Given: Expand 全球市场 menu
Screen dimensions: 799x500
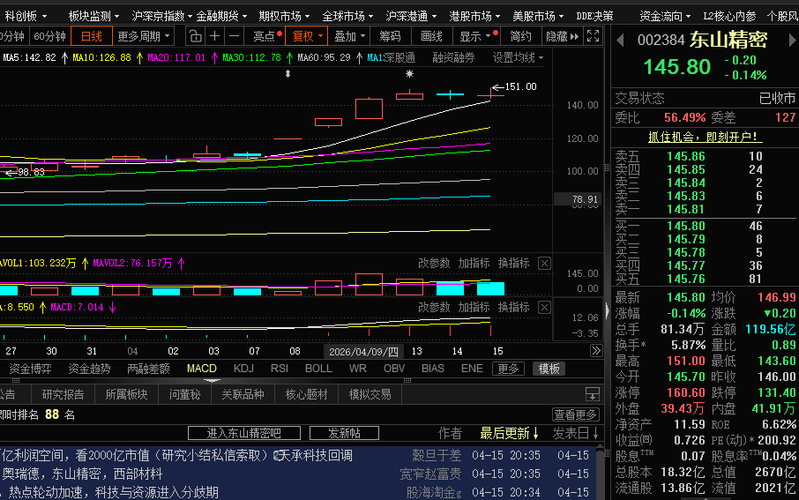Looking at the screenshot, I should pos(347,16).
